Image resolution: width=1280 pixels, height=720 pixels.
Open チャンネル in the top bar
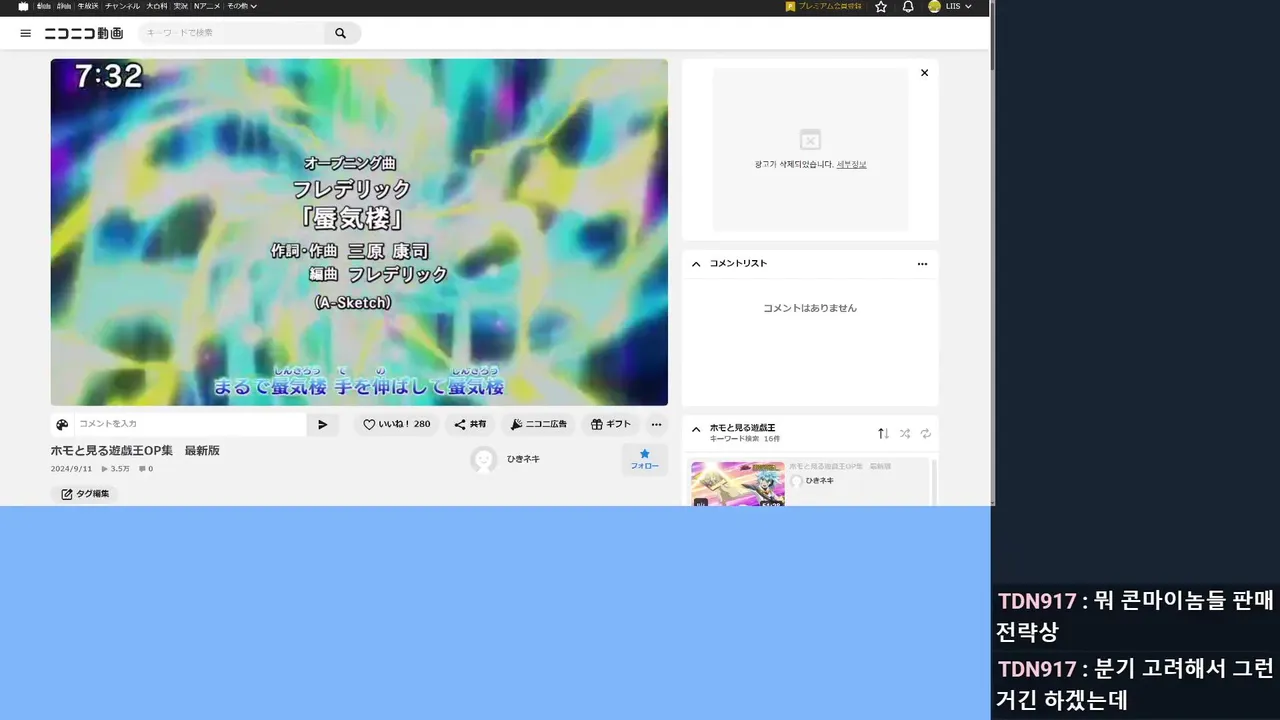(x=123, y=6)
